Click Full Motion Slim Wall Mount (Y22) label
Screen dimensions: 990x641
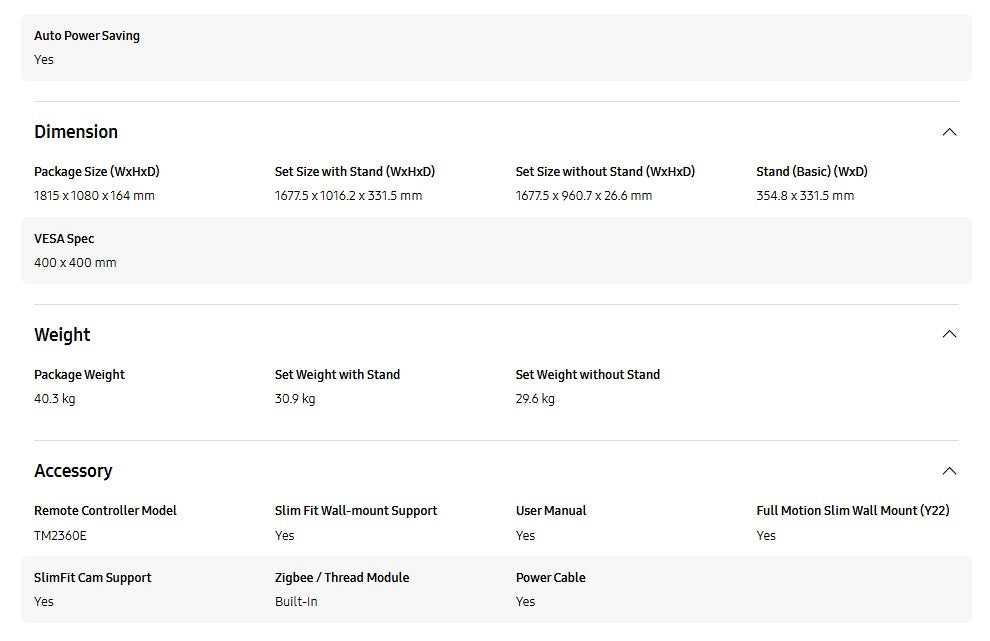click(x=853, y=511)
